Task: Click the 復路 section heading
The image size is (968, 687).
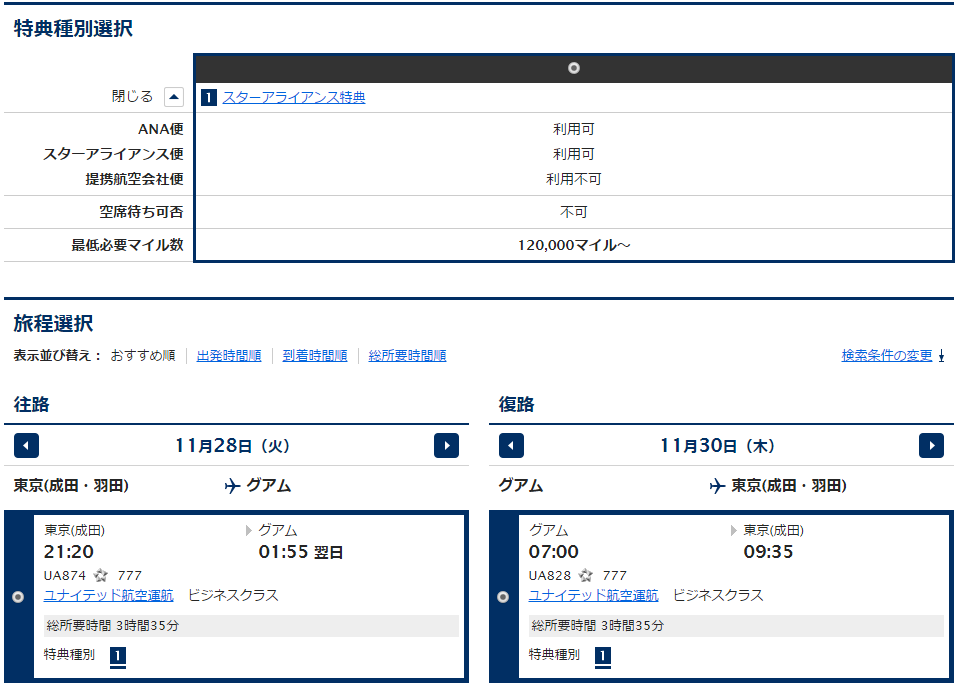Action: point(517,404)
